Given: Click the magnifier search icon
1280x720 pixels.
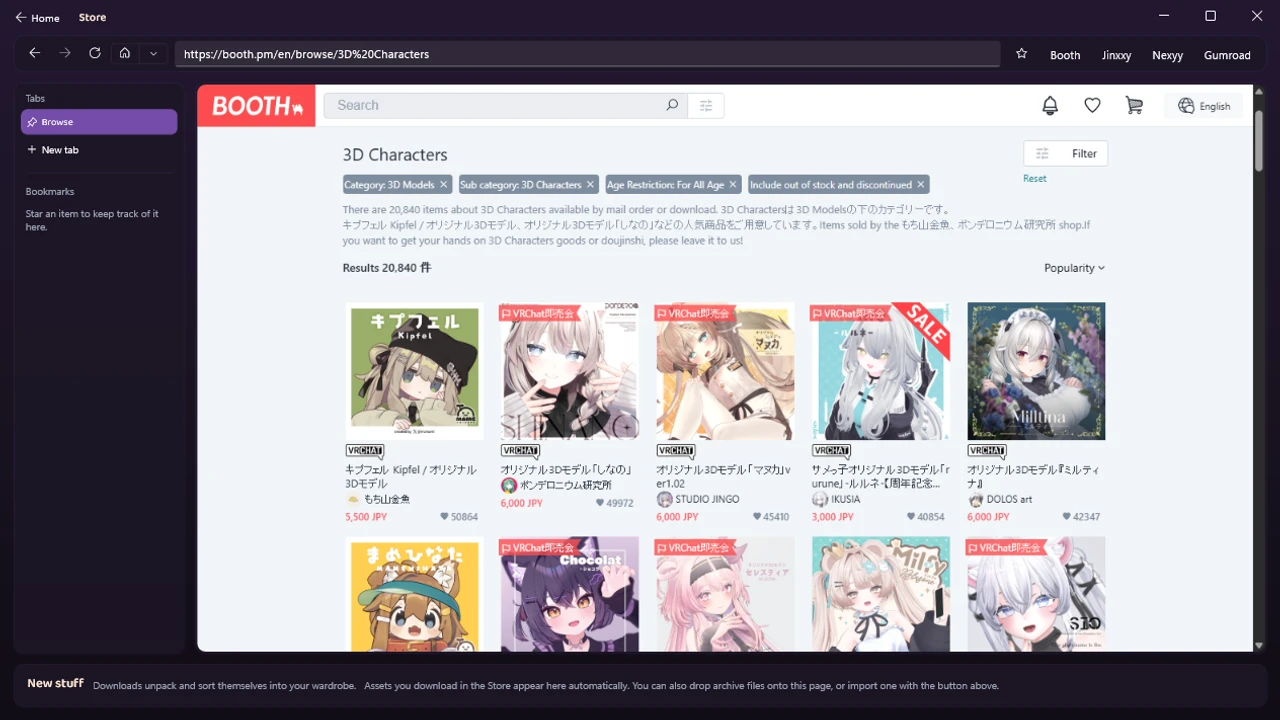Looking at the screenshot, I should (672, 105).
